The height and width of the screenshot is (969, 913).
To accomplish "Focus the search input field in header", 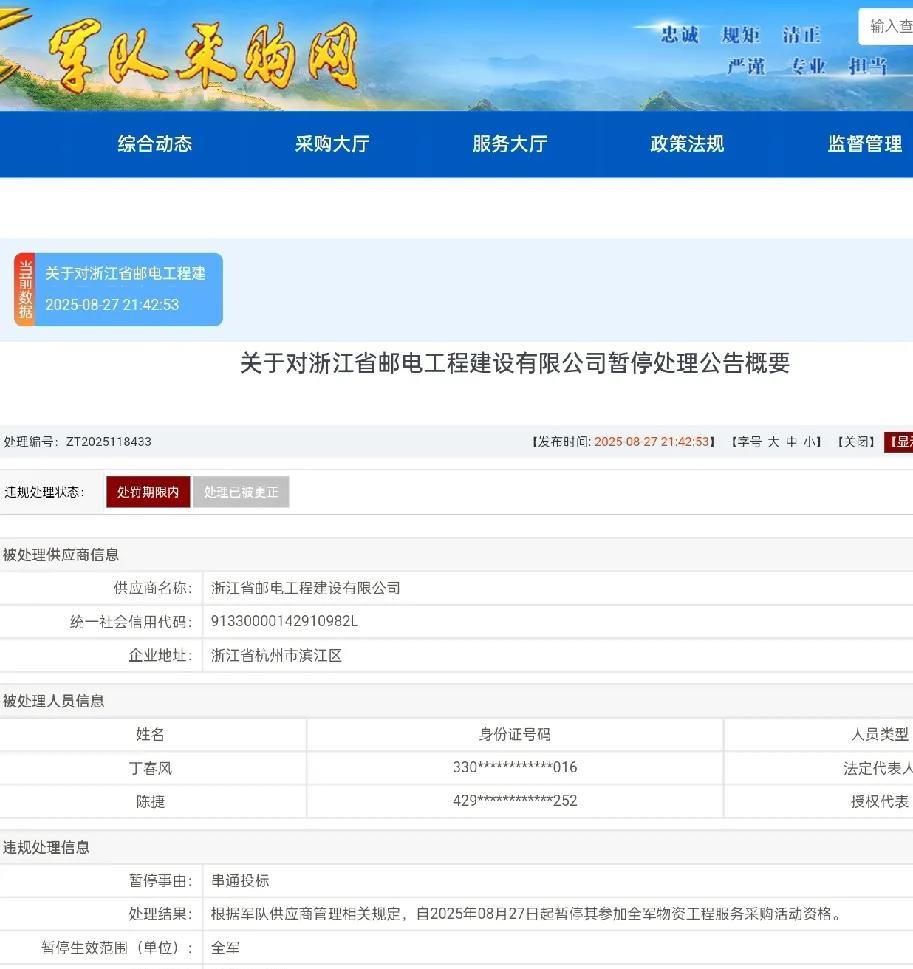I will tap(886, 27).
